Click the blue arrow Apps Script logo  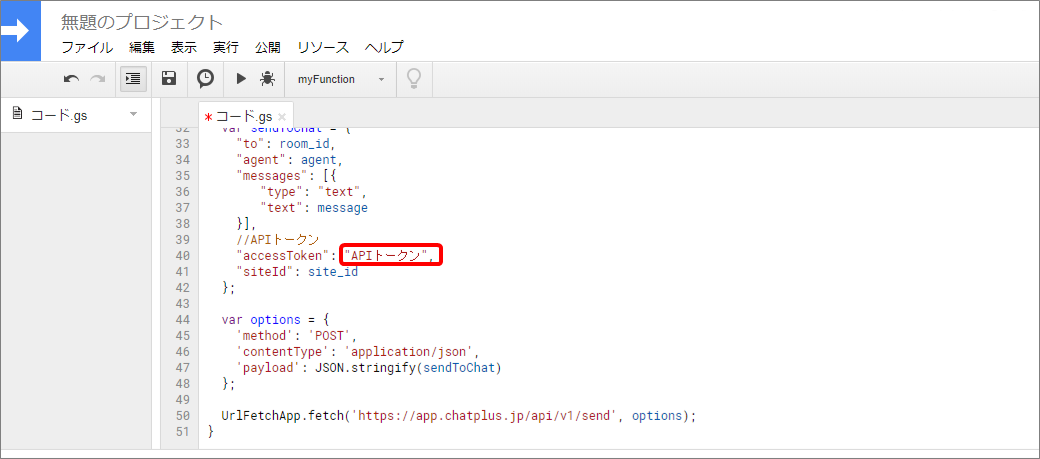coord(21,31)
